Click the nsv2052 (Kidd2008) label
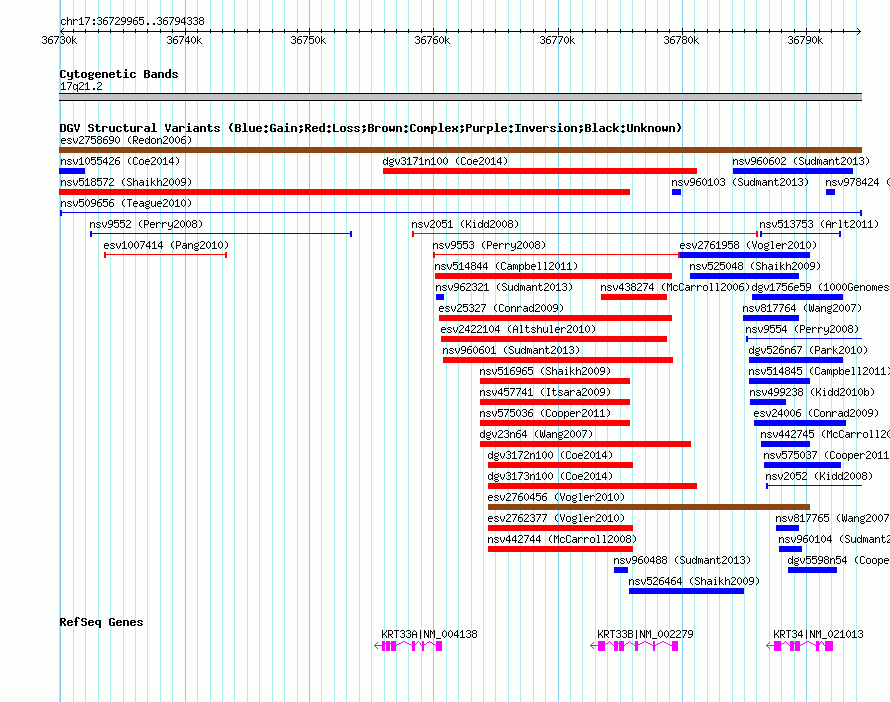 click(x=819, y=476)
